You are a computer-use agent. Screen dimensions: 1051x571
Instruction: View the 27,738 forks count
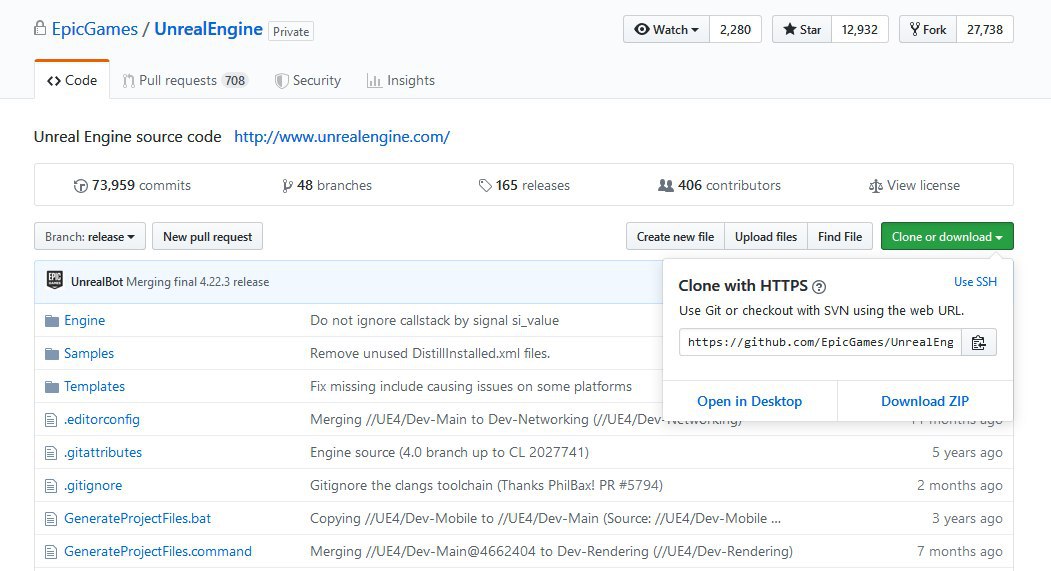pos(985,29)
